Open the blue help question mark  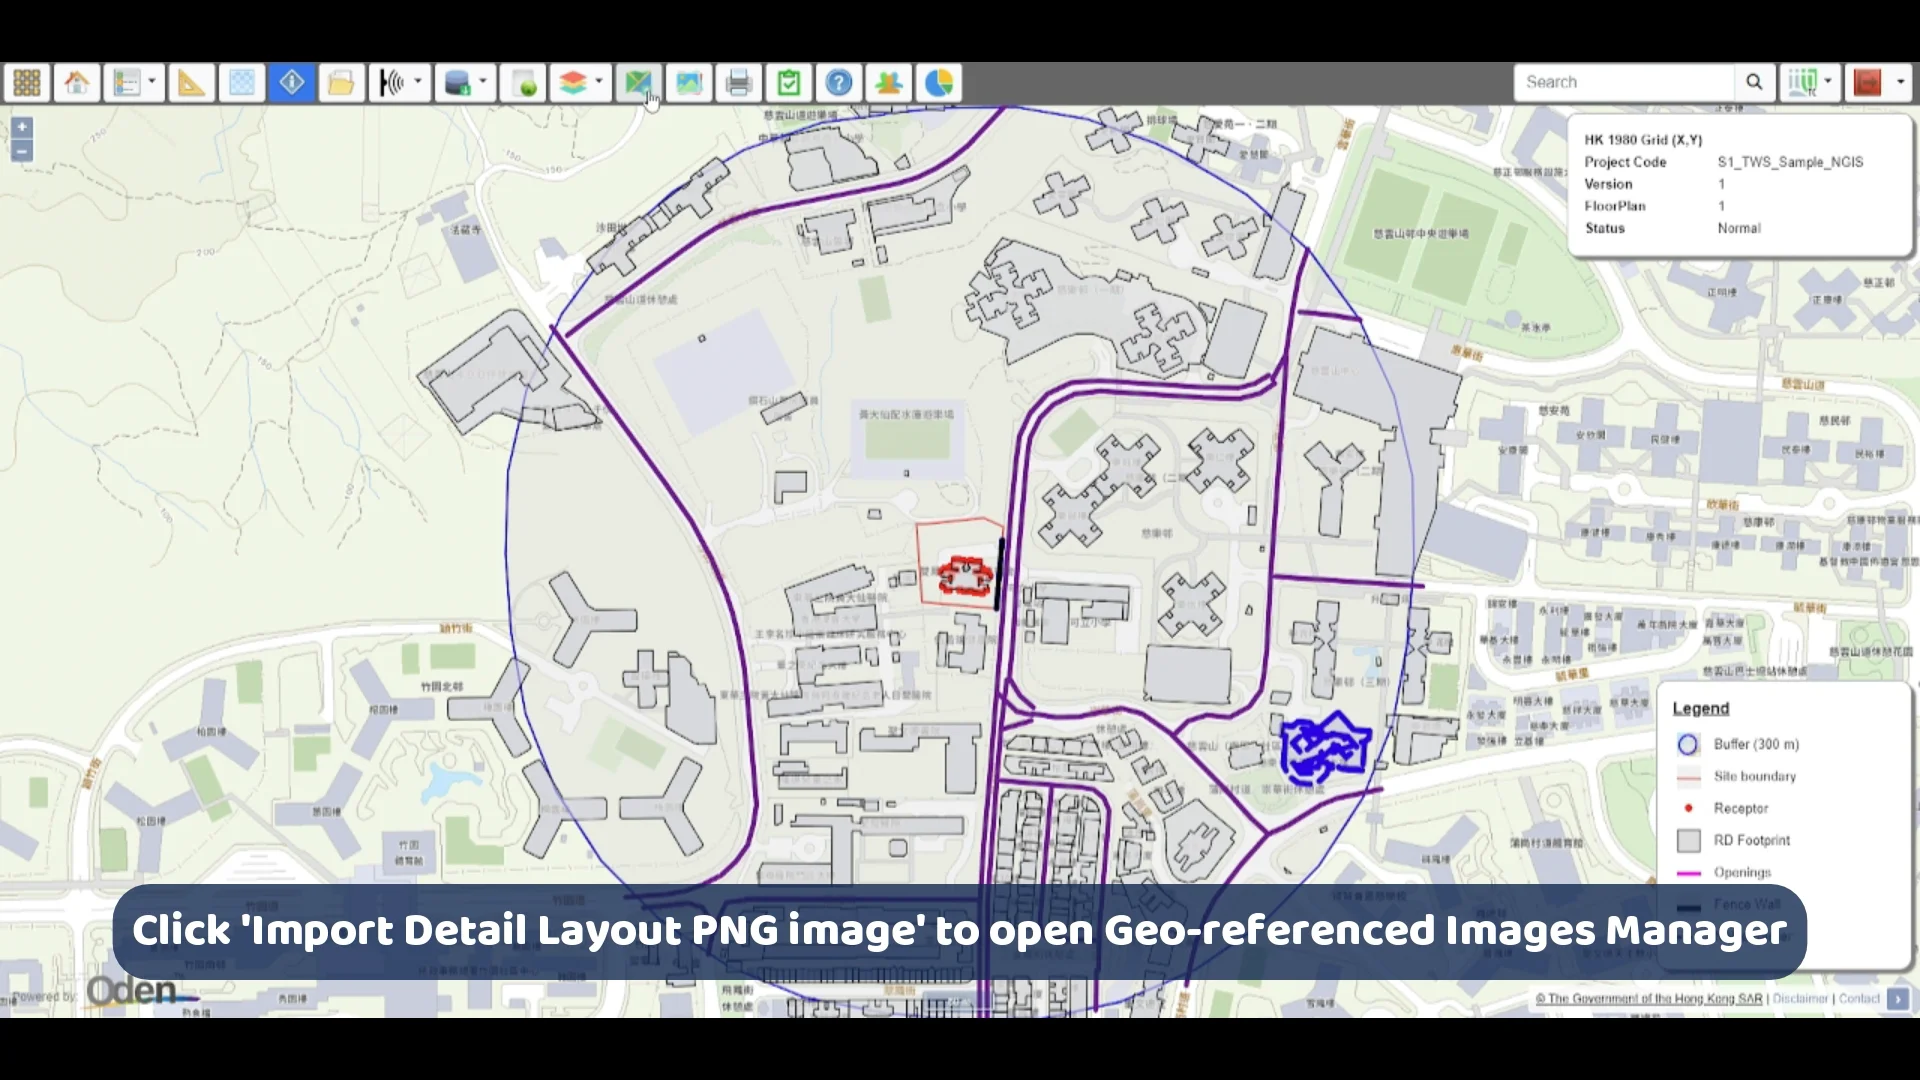point(838,83)
